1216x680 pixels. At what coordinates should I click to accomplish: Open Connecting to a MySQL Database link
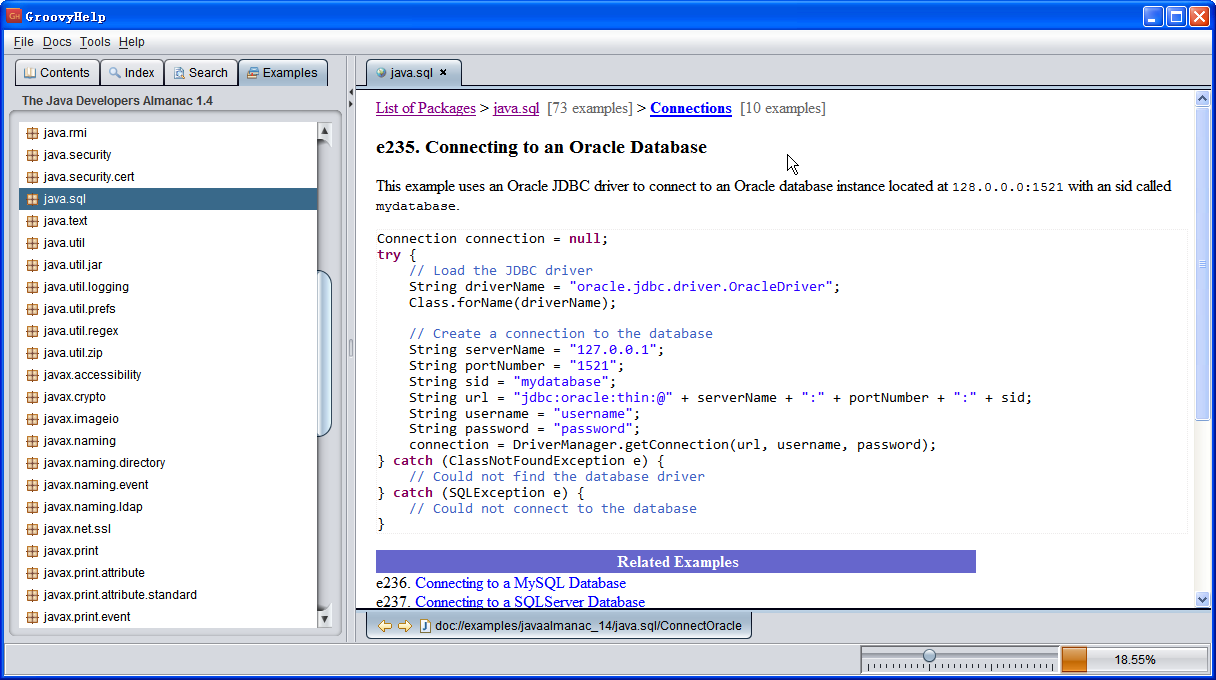click(x=520, y=583)
